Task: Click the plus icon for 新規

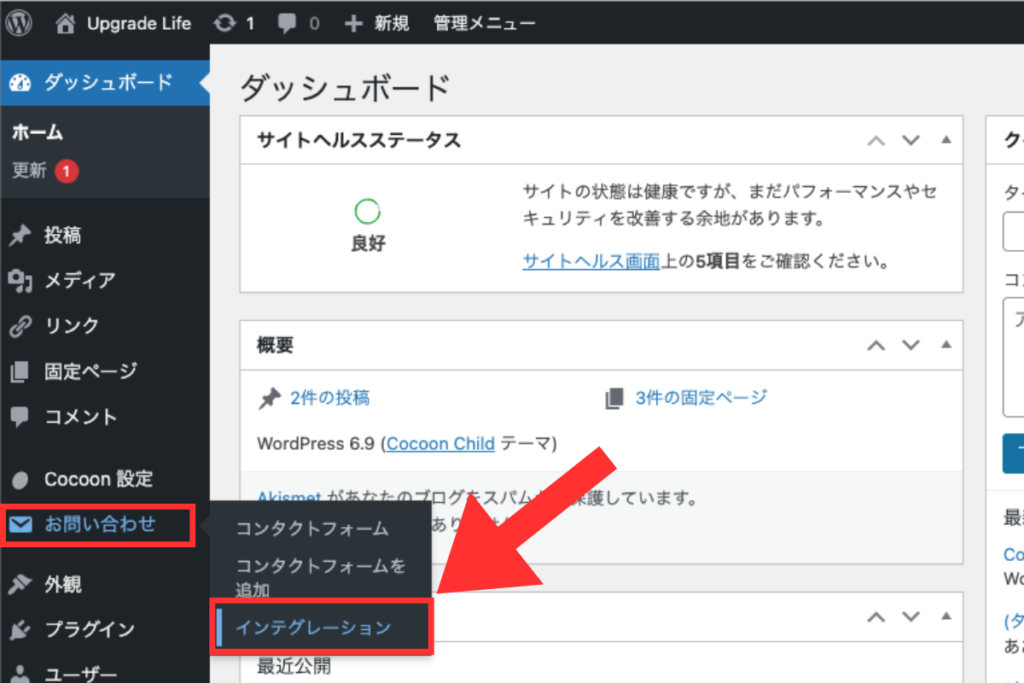Action: [352, 23]
